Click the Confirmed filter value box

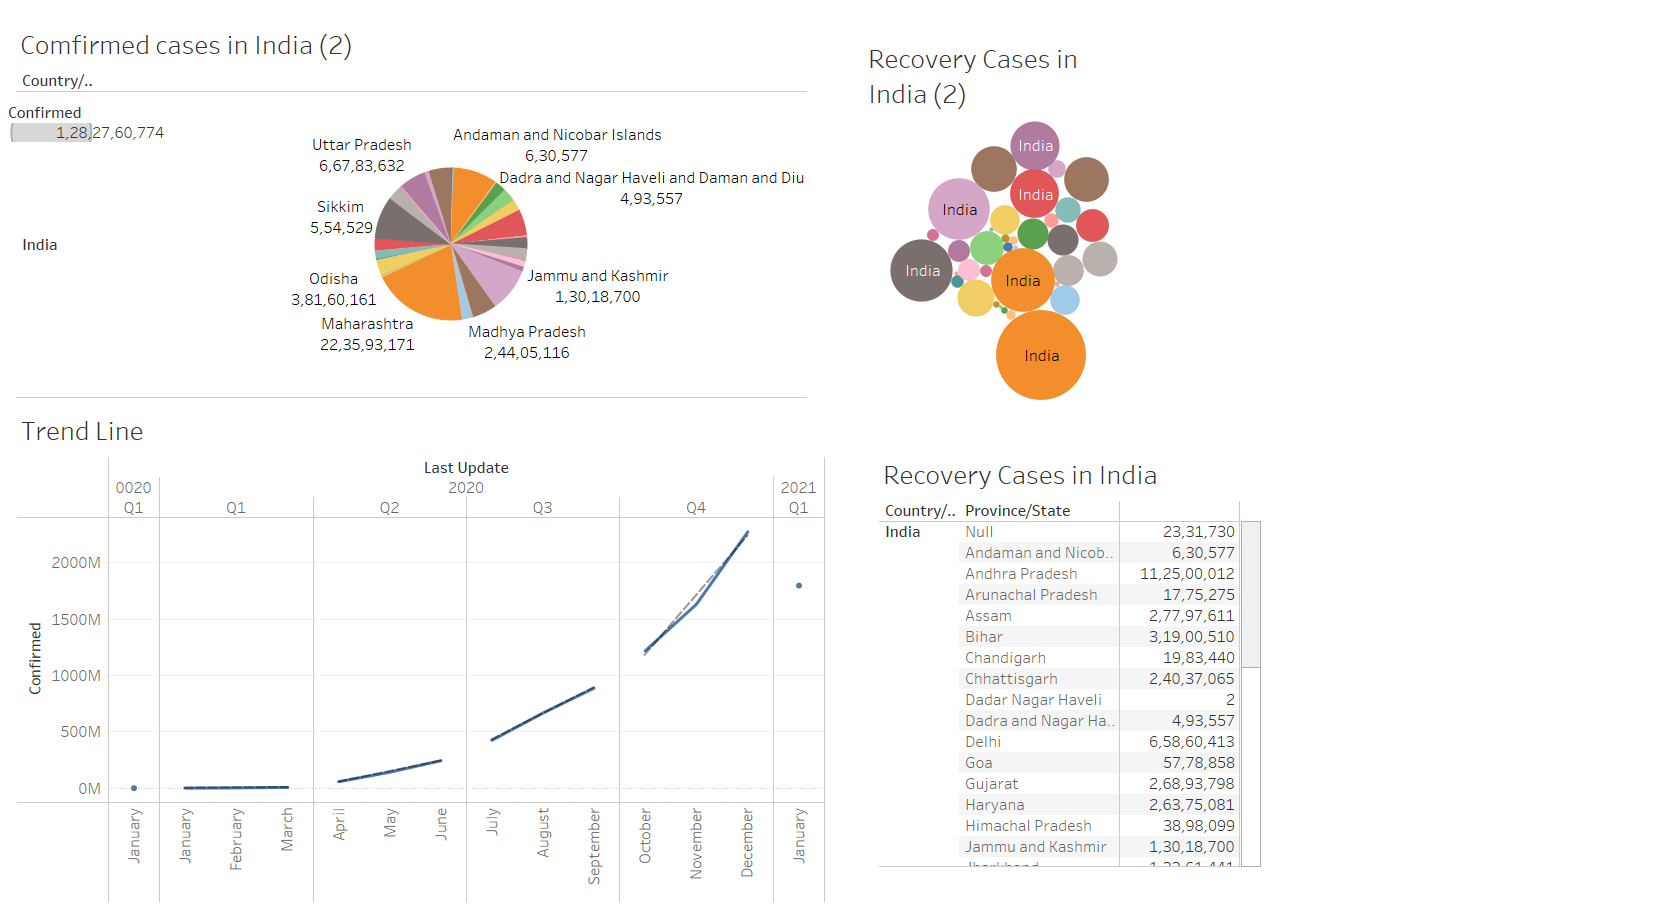(50, 131)
